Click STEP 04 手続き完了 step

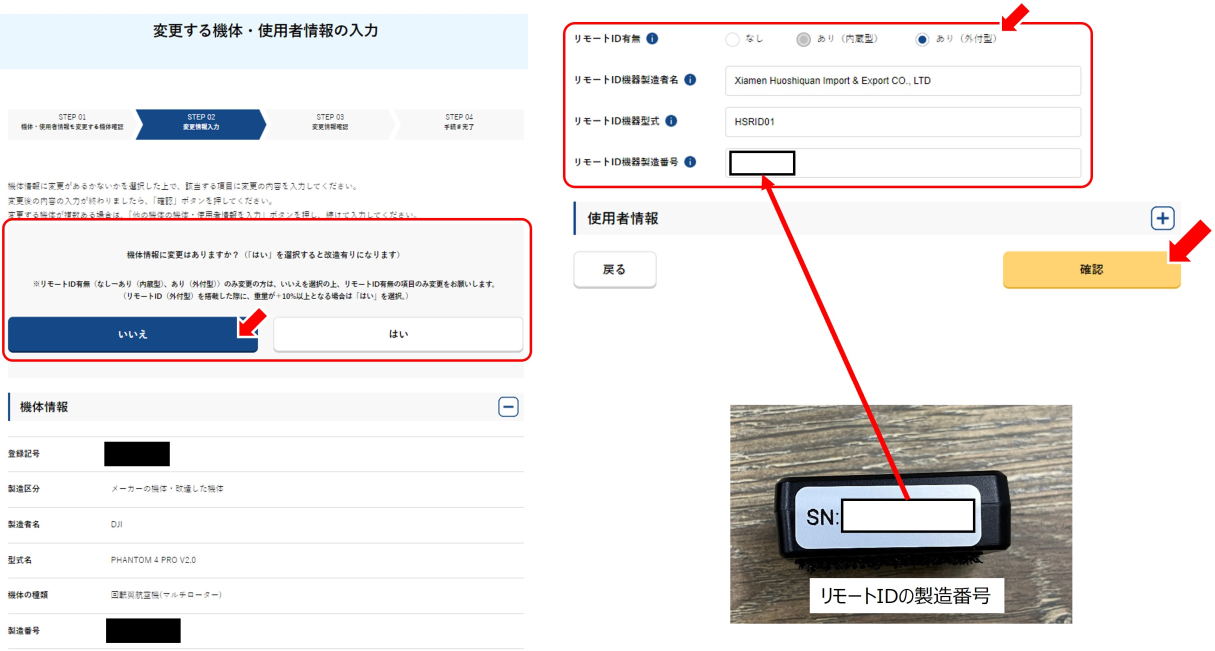pyautogui.click(x=459, y=123)
